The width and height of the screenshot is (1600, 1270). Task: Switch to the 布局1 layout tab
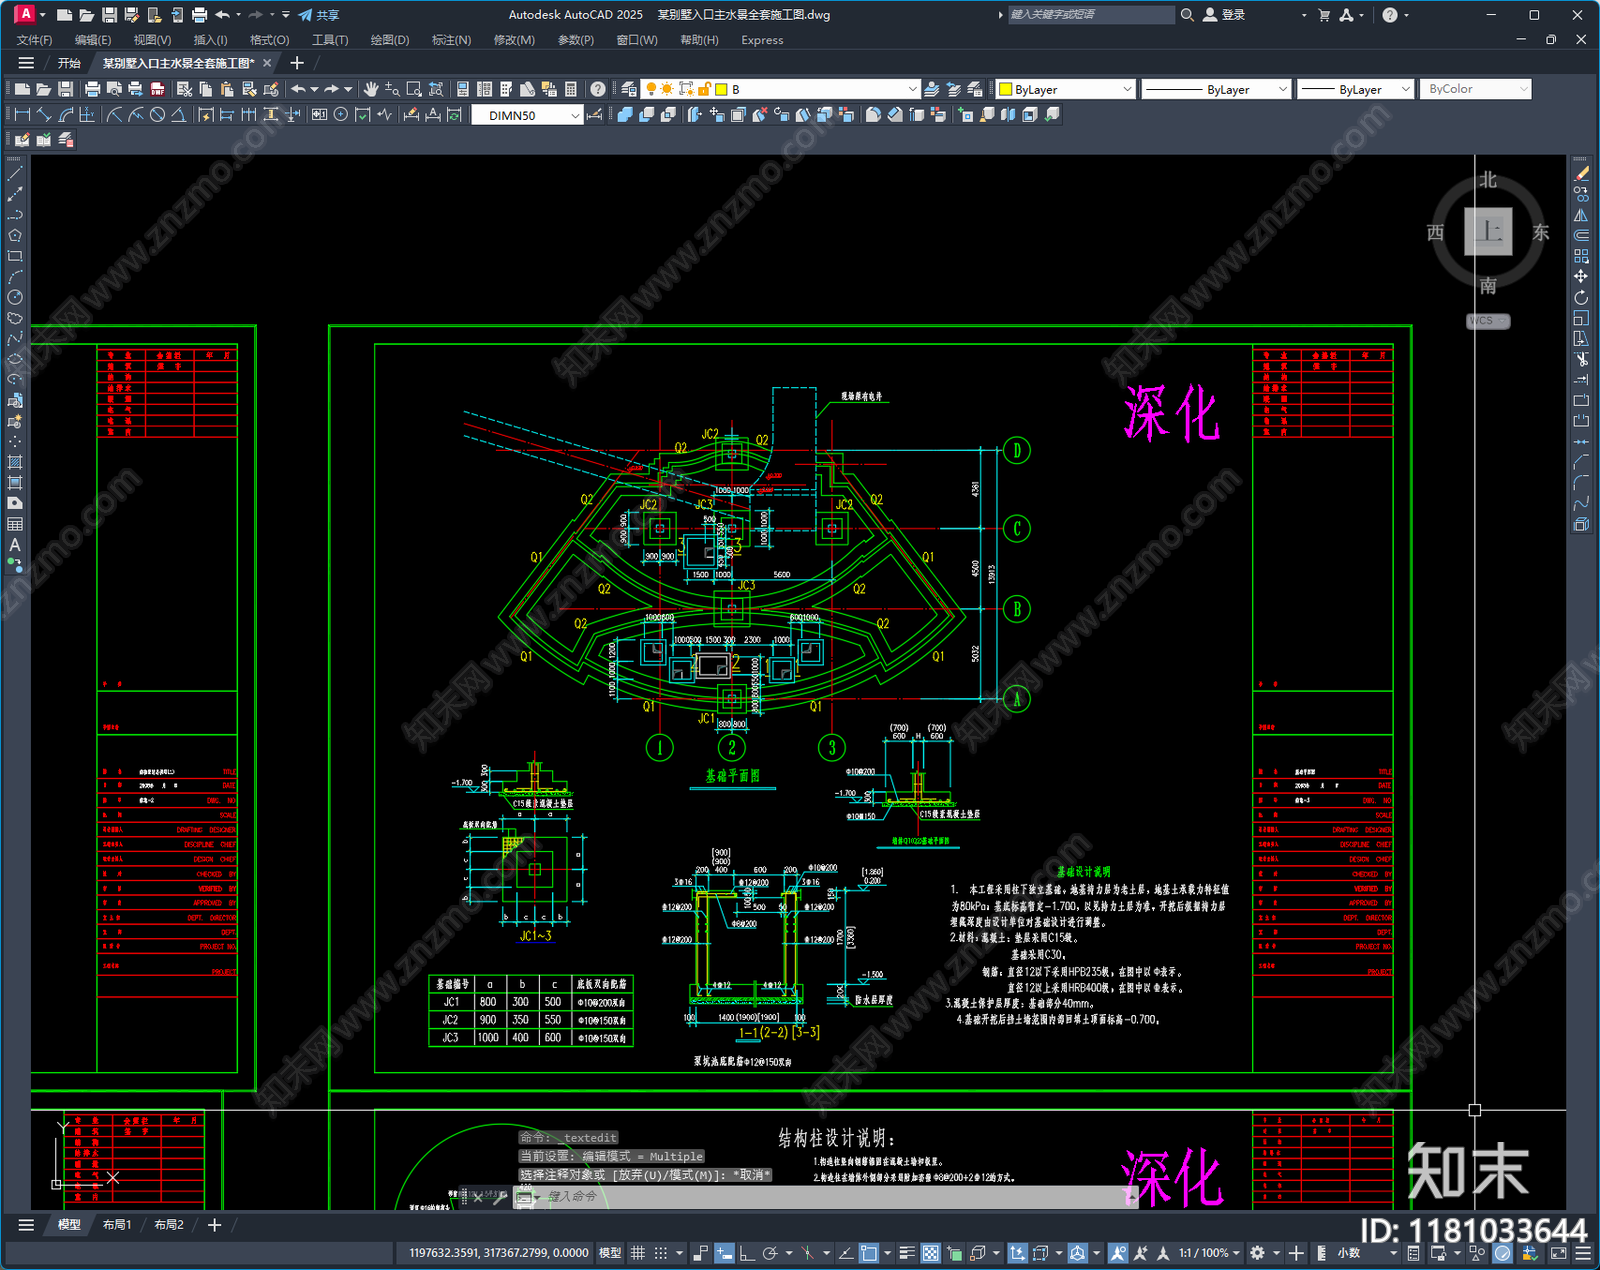coord(117,1225)
